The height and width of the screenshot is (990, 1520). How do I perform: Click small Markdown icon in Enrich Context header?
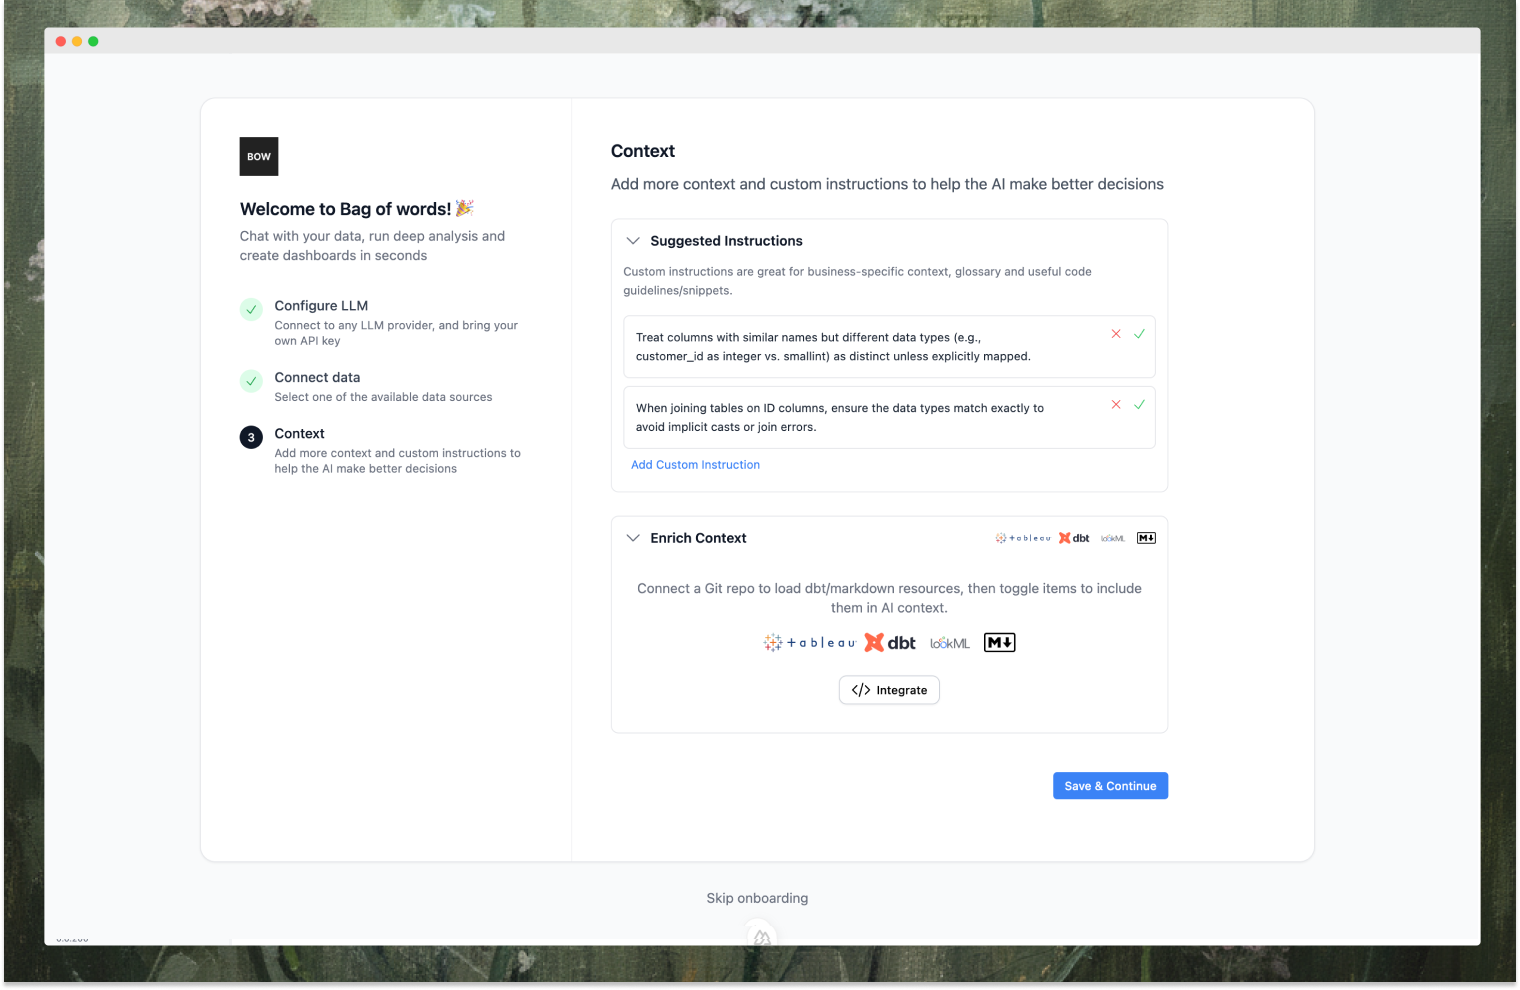point(1146,538)
